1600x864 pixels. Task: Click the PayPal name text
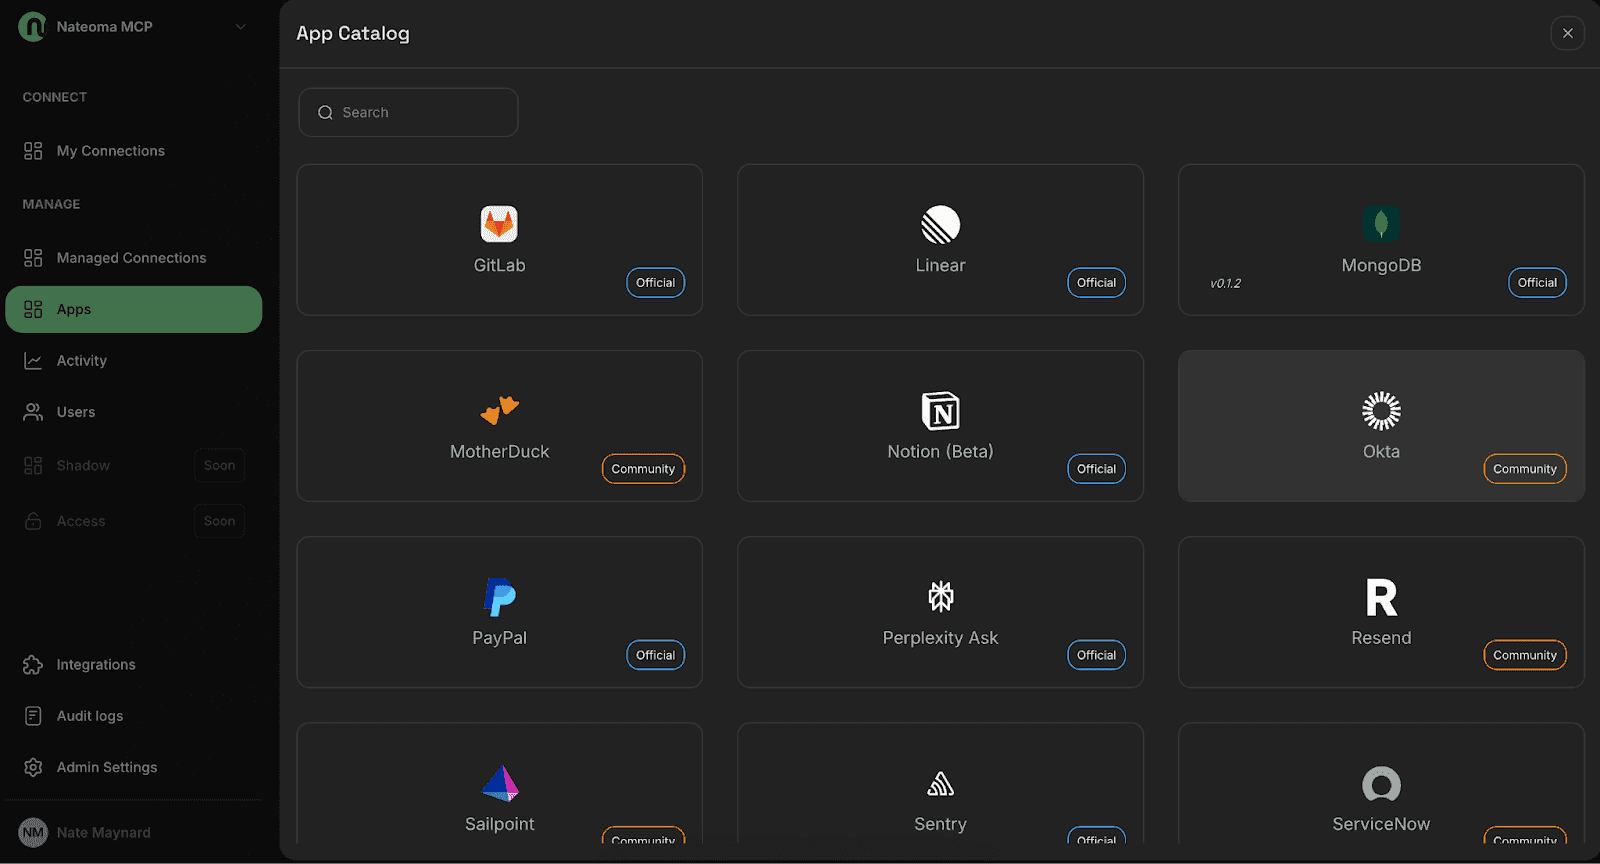499,638
